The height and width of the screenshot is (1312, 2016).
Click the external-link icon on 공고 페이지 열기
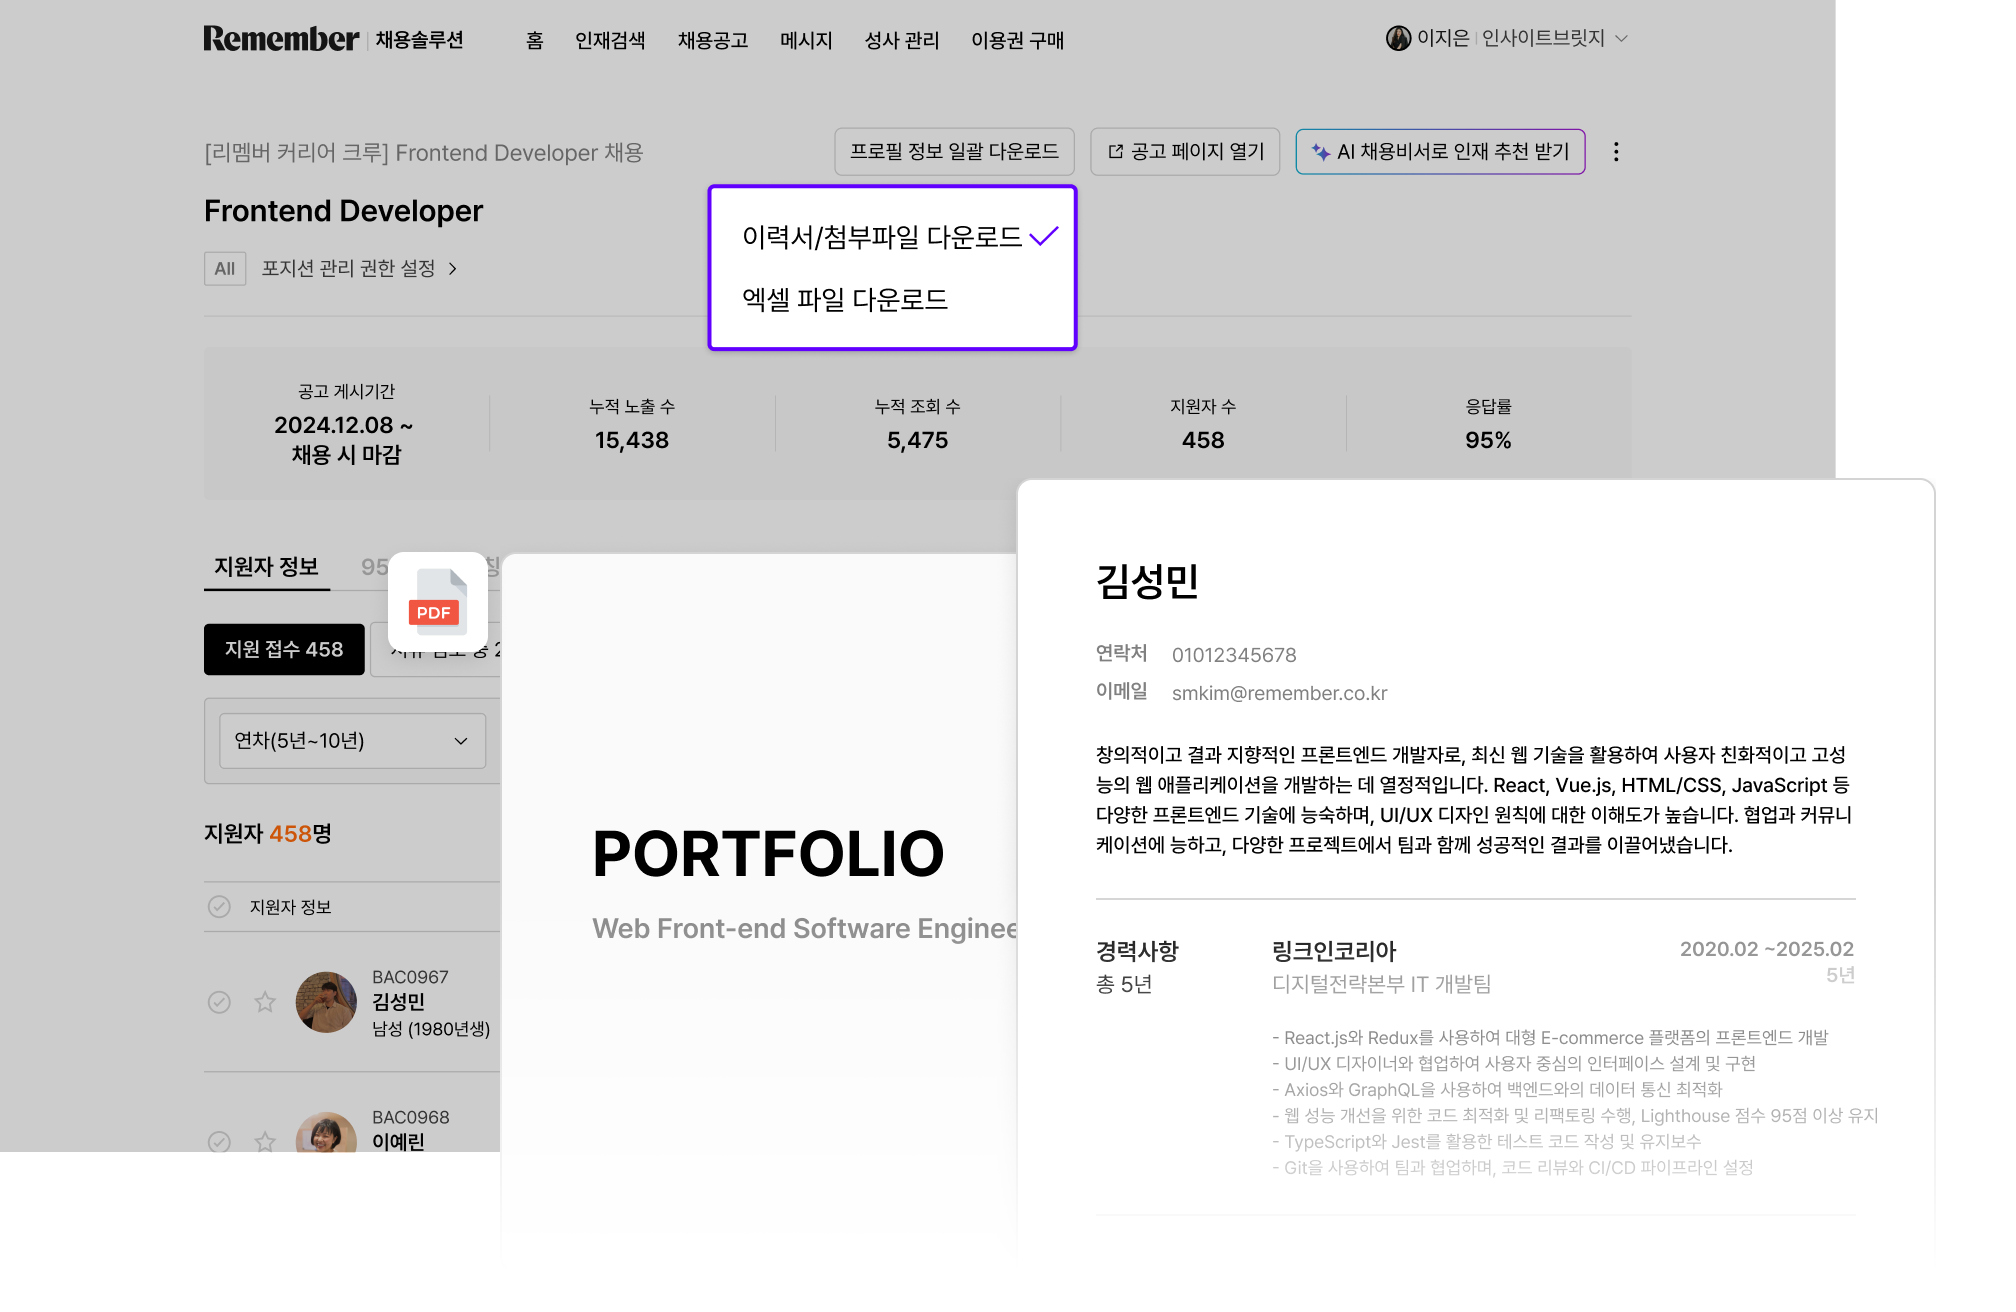point(1114,151)
